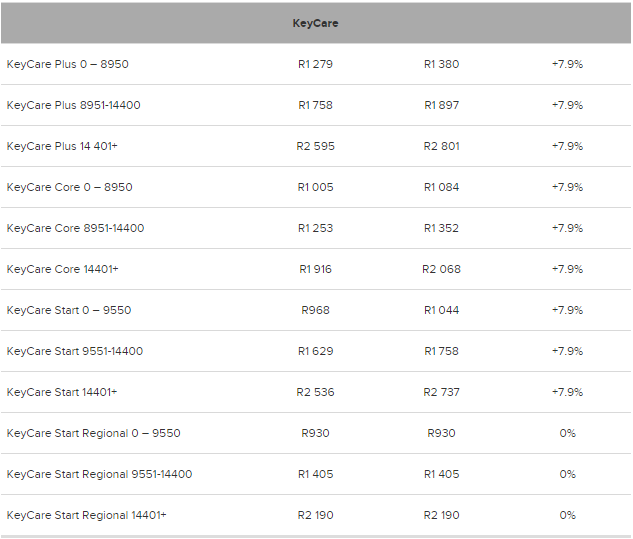The image size is (633, 539).
Task: Click the KeyCare Start Regional 14401+ label
Action: coord(86,515)
